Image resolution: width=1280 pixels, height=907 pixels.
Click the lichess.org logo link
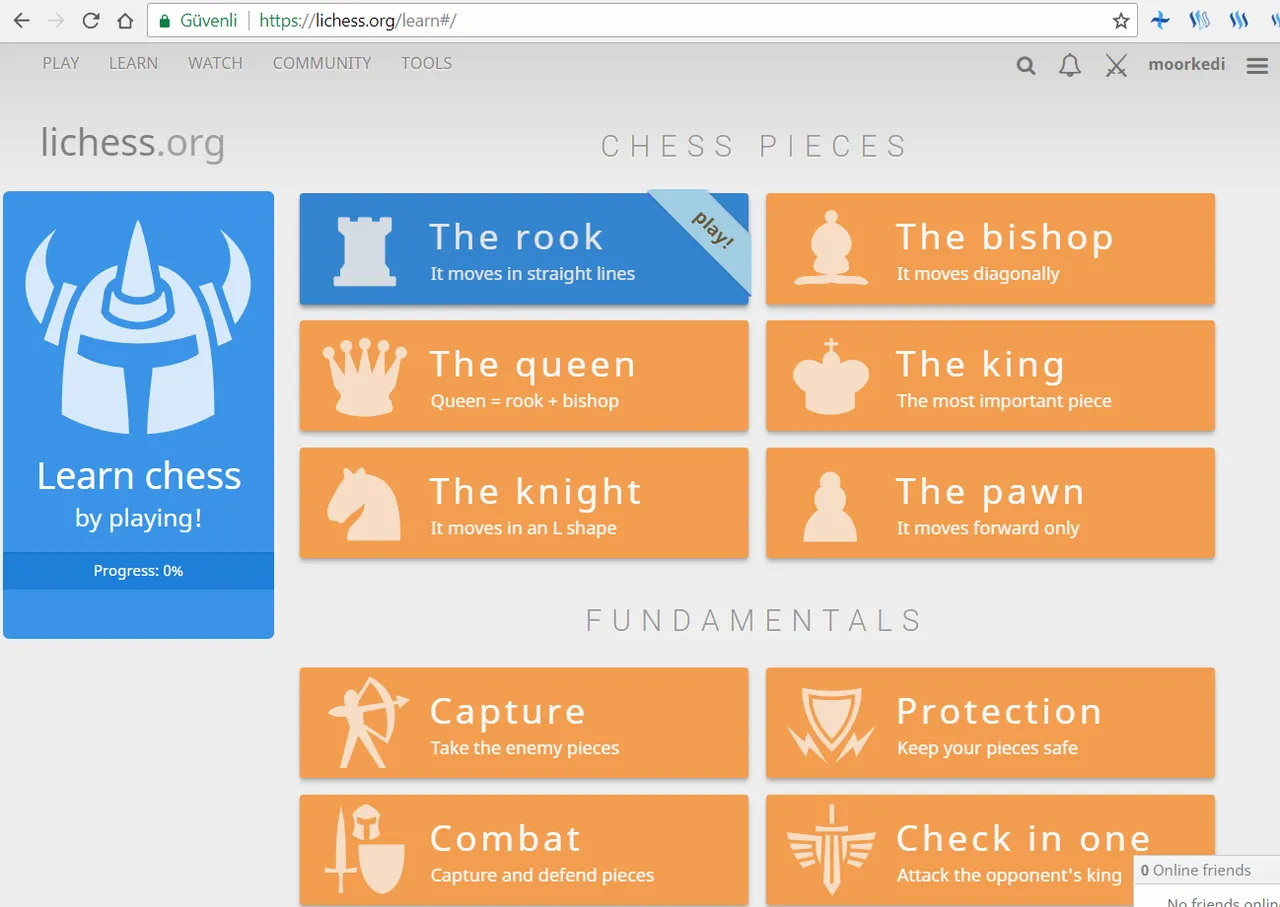pos(132,143)
